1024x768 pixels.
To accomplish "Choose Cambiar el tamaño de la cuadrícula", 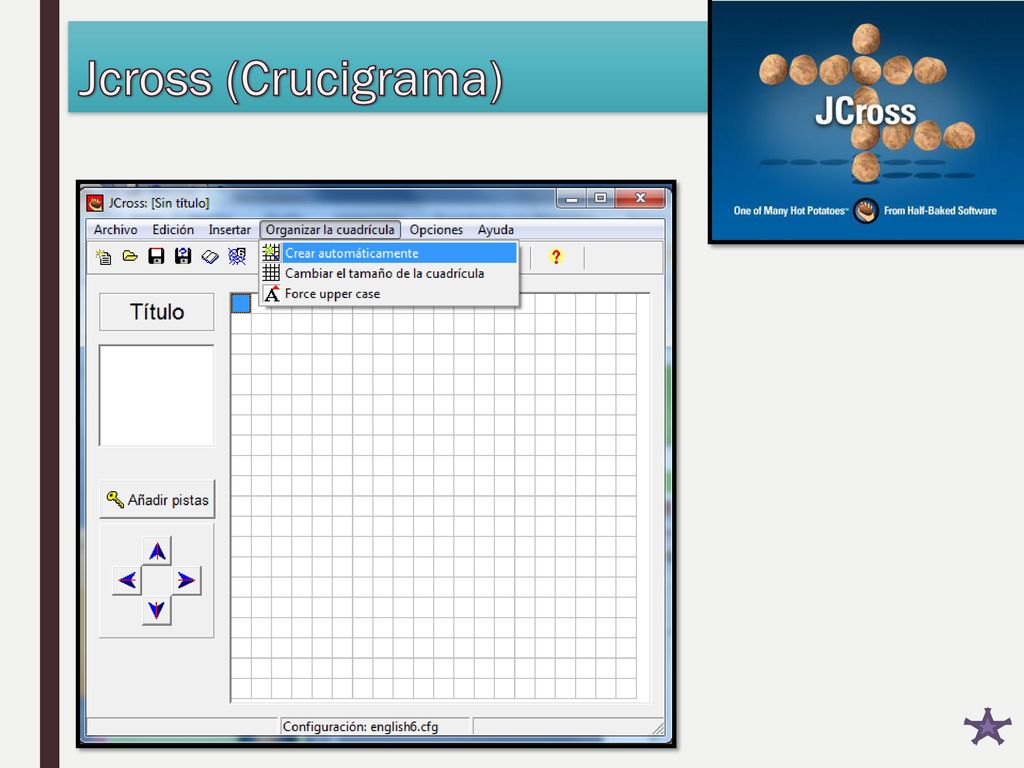I will (389, 273).
